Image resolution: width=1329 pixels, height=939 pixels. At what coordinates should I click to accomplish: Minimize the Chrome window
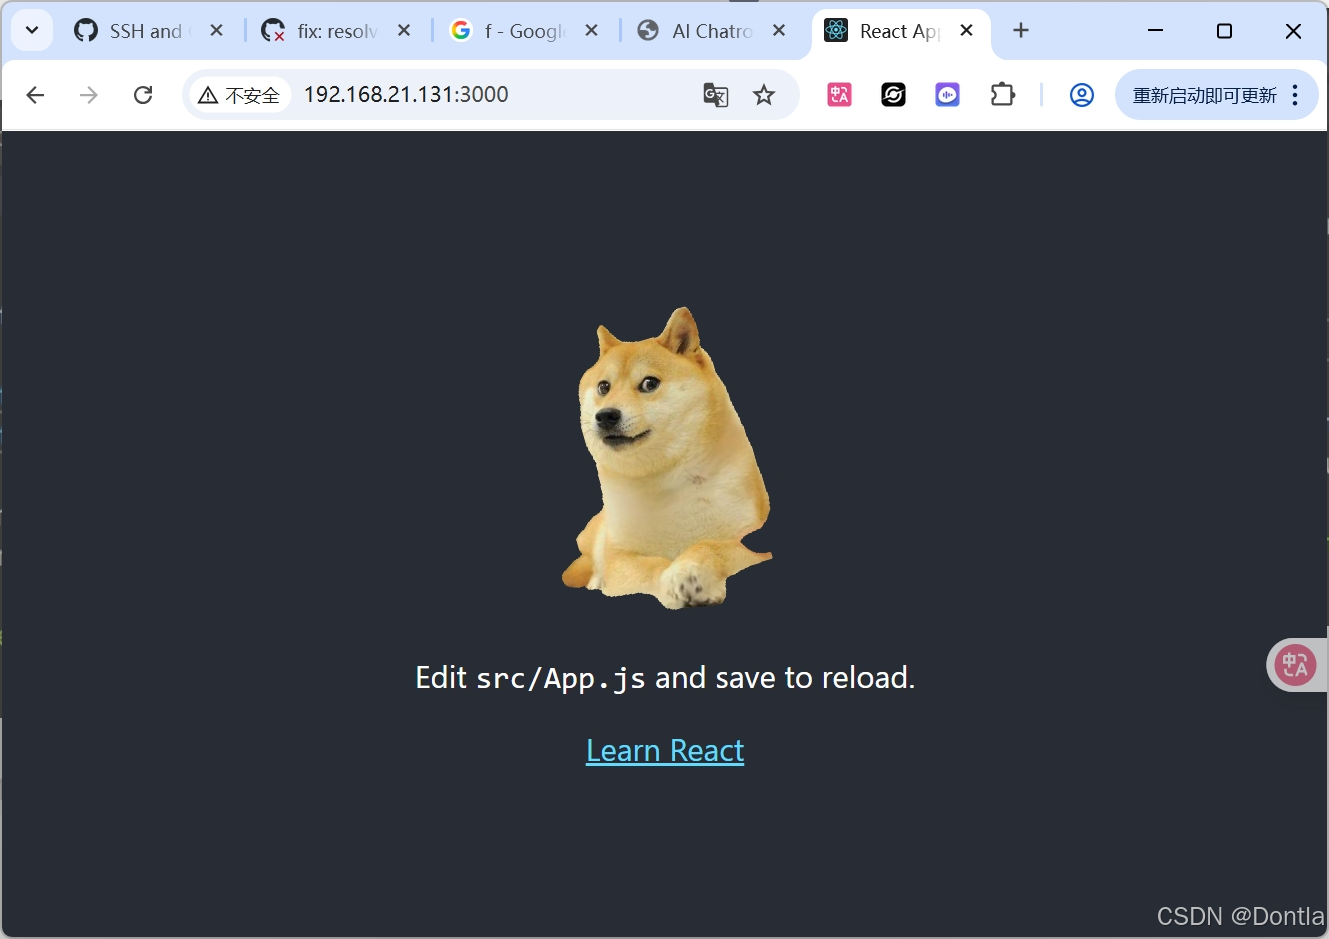[1155, 31]
